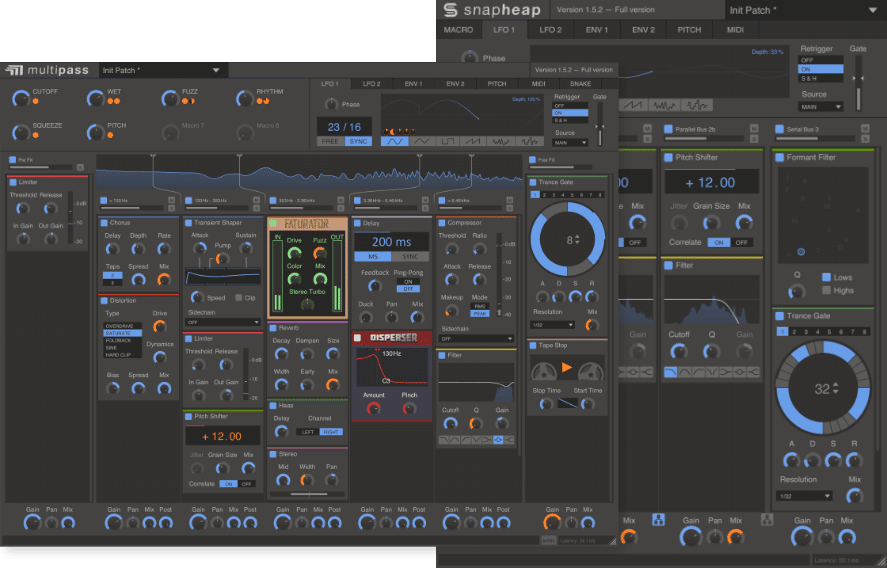
Task: Click the Tape Stop orange play icon
Action: click(567, 368)
